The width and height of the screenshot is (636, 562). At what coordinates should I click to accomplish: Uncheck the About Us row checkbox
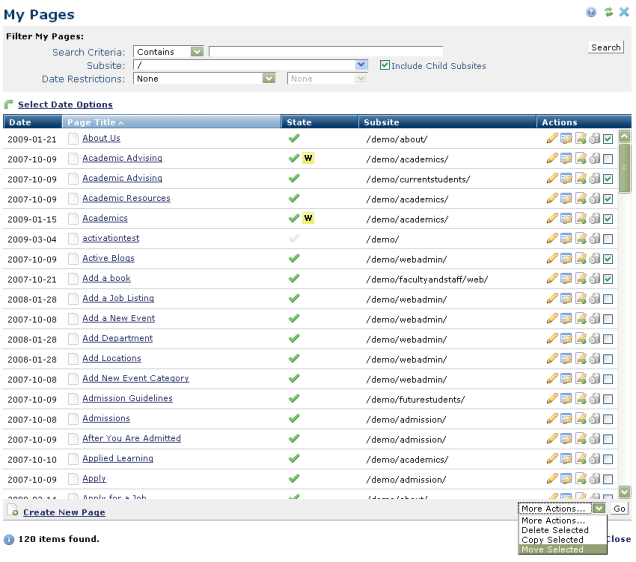608,139
